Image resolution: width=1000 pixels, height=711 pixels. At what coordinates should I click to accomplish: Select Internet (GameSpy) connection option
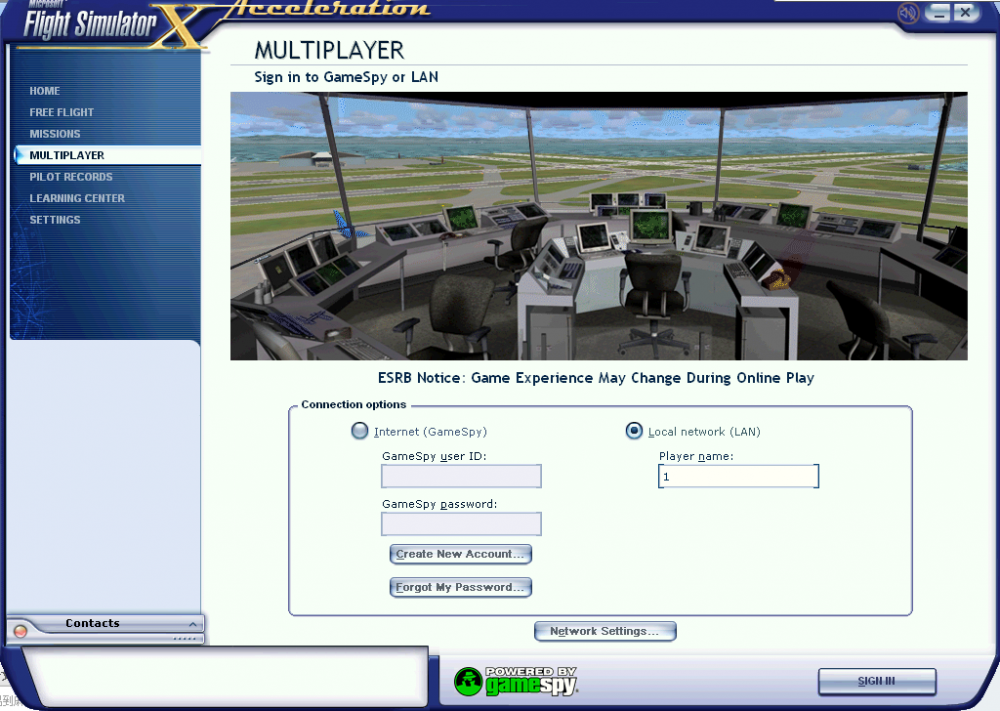click(x=360, y=431)
